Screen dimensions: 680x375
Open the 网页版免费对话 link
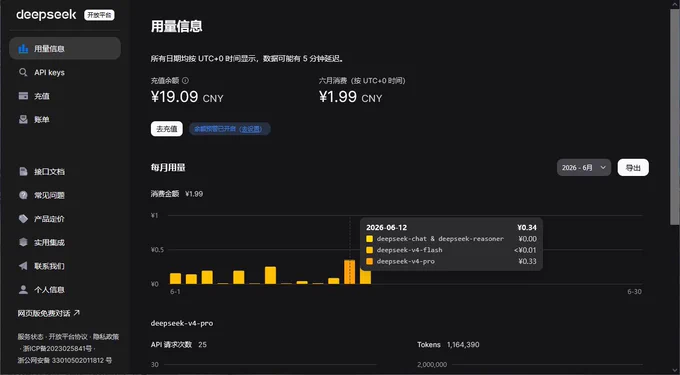[49, 313]
